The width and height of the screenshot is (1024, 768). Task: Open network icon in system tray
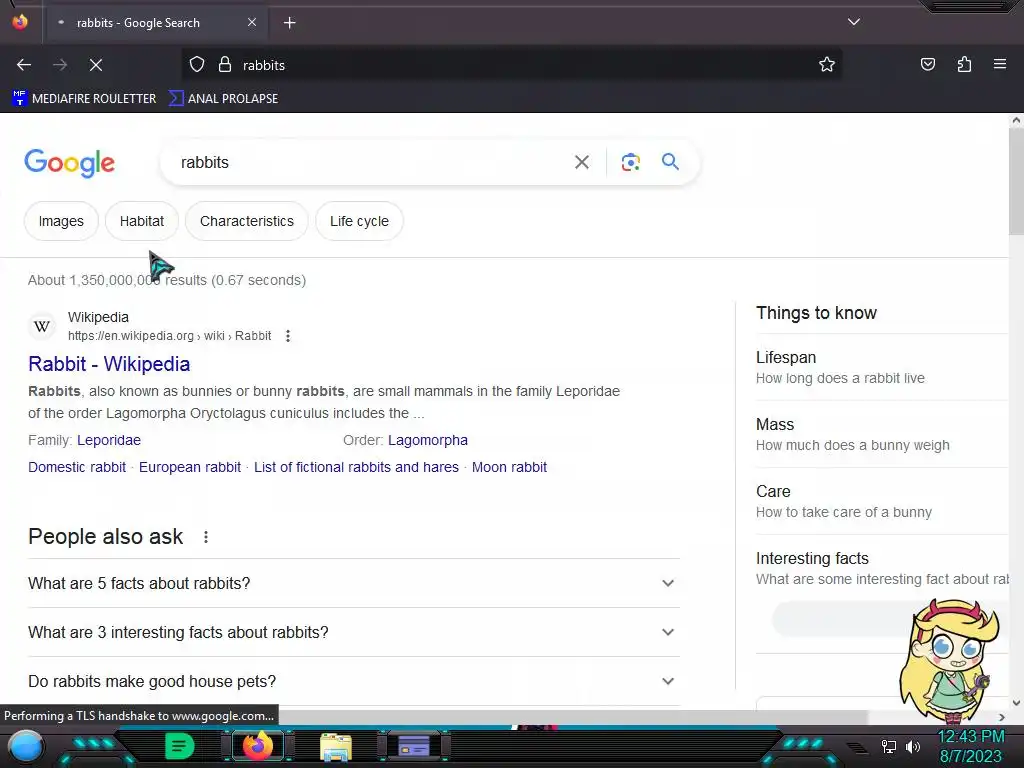click(889, 746)
